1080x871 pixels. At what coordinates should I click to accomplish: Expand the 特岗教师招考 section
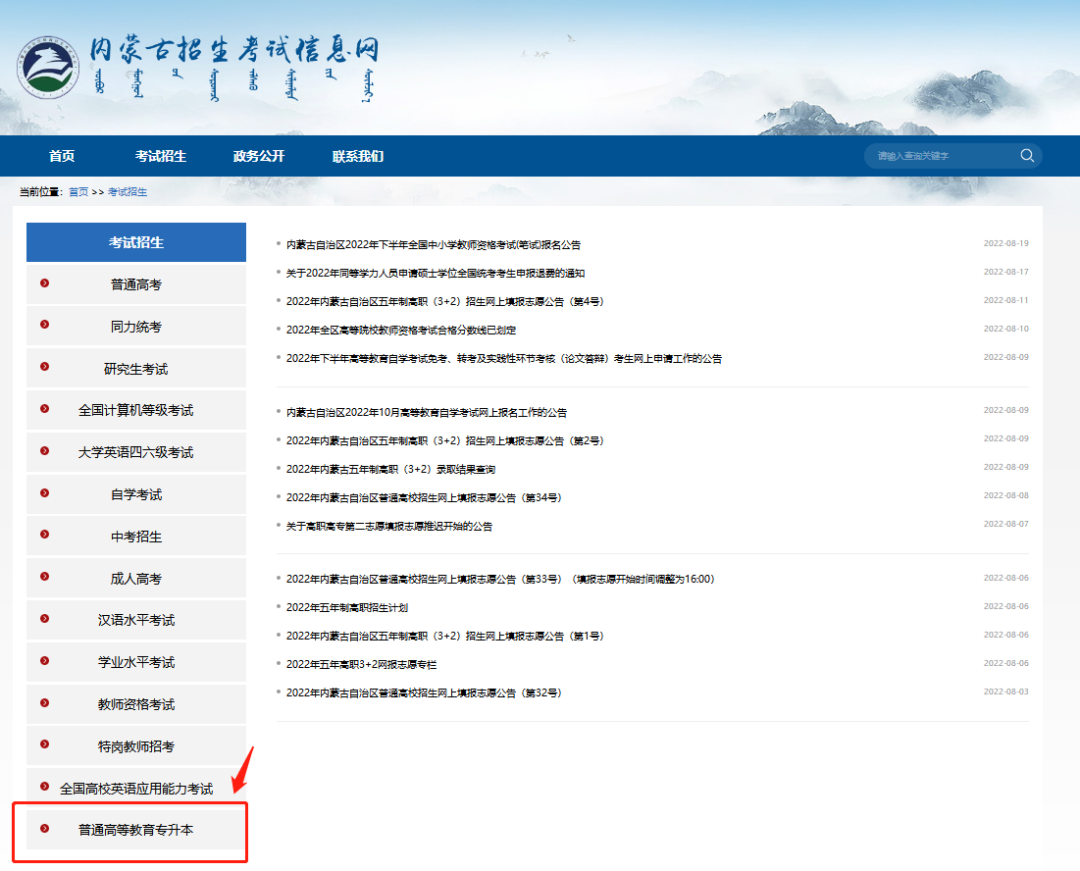tap(135, 746)
